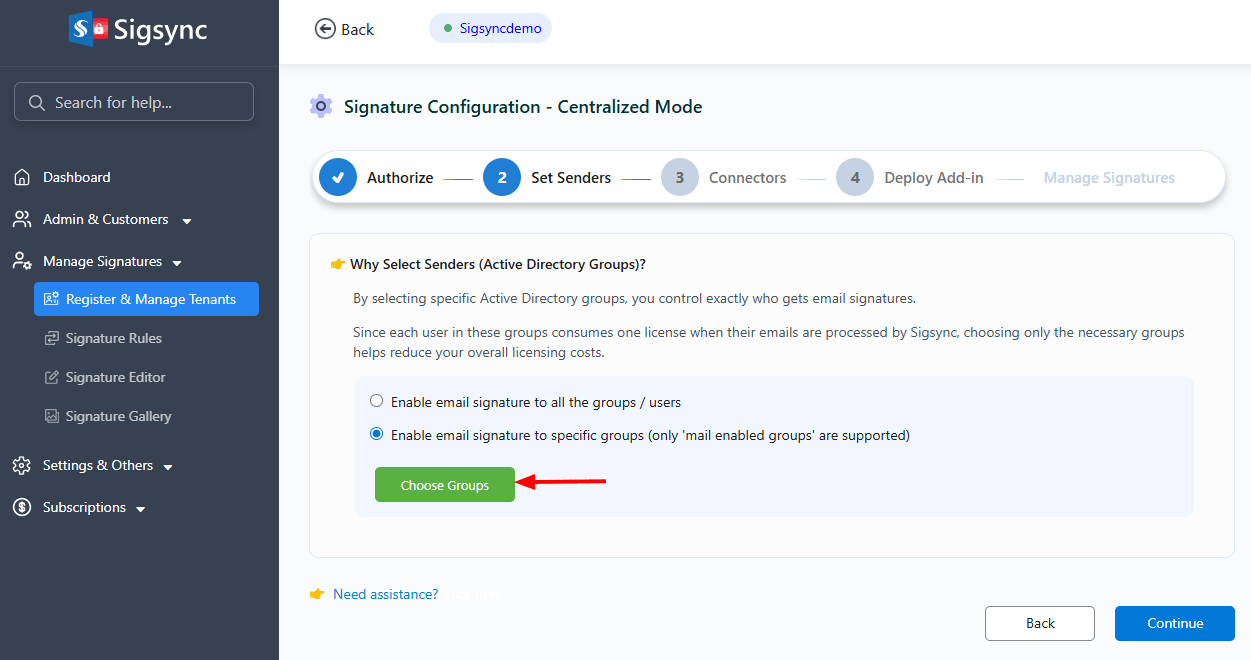Click the Settings & Others gear icon

click(x=22, y=465)
